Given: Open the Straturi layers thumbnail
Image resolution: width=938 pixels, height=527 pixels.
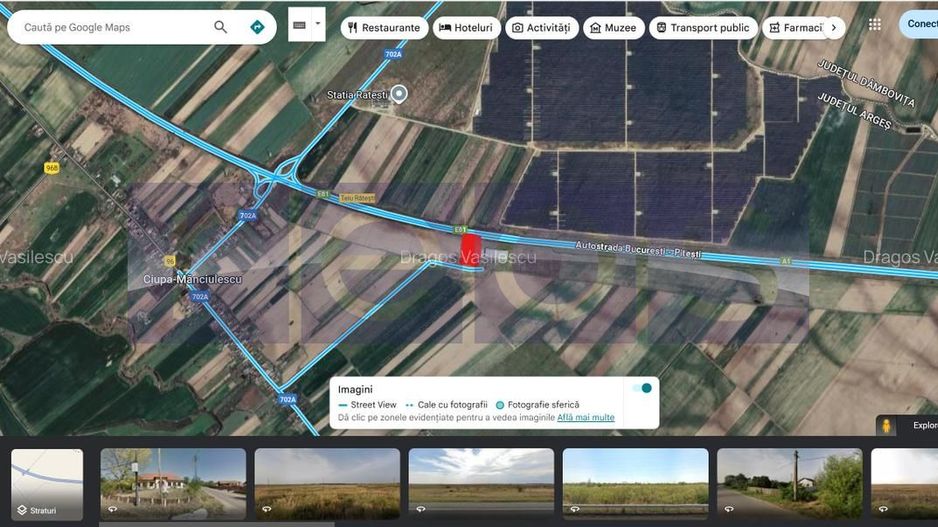Looking at the screenshot, I should [x=47, y=484].
